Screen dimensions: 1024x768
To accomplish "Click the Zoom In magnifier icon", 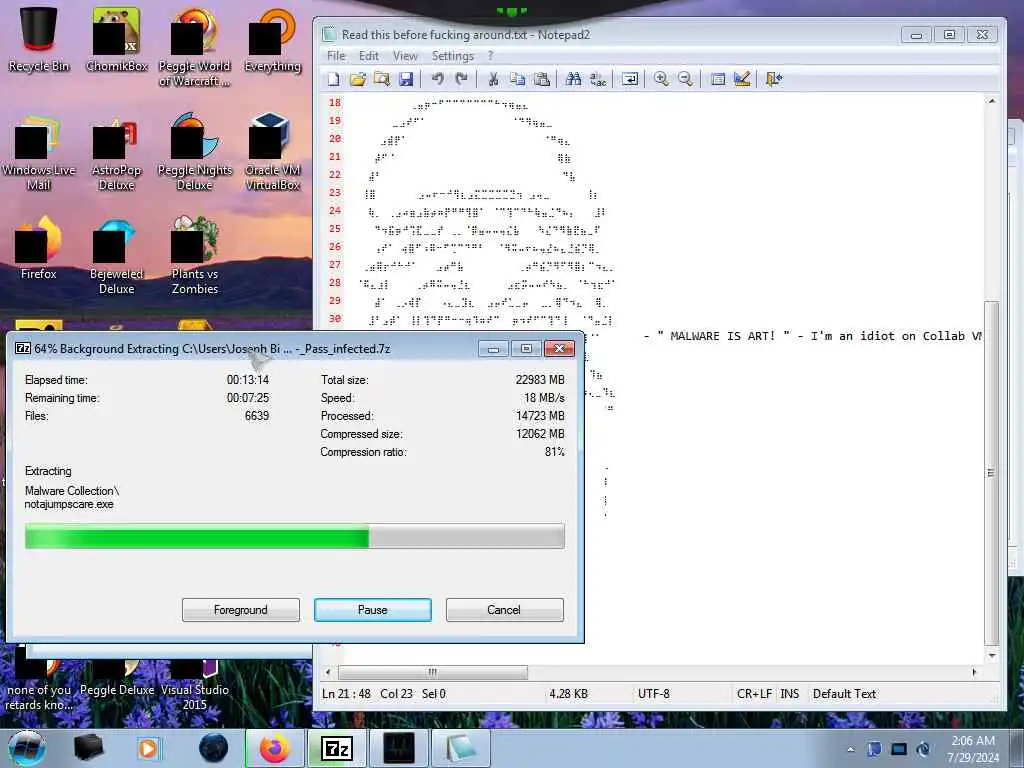I will tap(661, 79).
